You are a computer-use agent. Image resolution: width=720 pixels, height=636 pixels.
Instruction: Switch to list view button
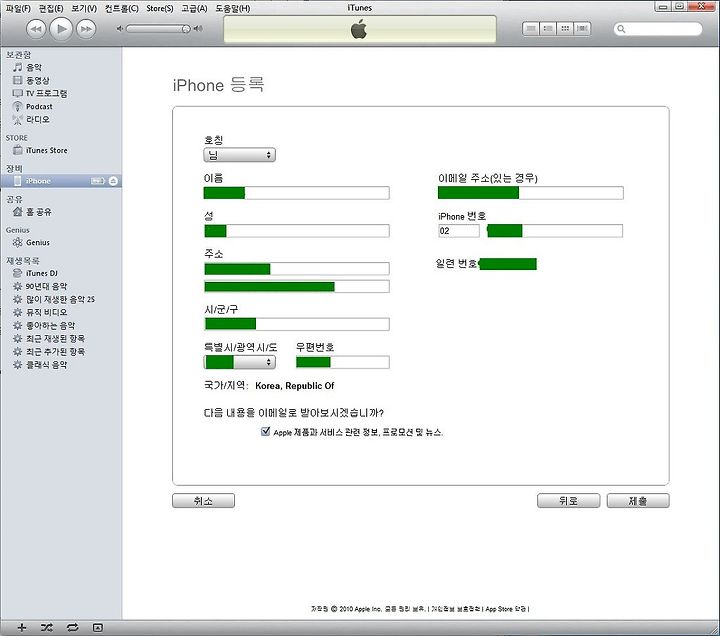(531, 28)
